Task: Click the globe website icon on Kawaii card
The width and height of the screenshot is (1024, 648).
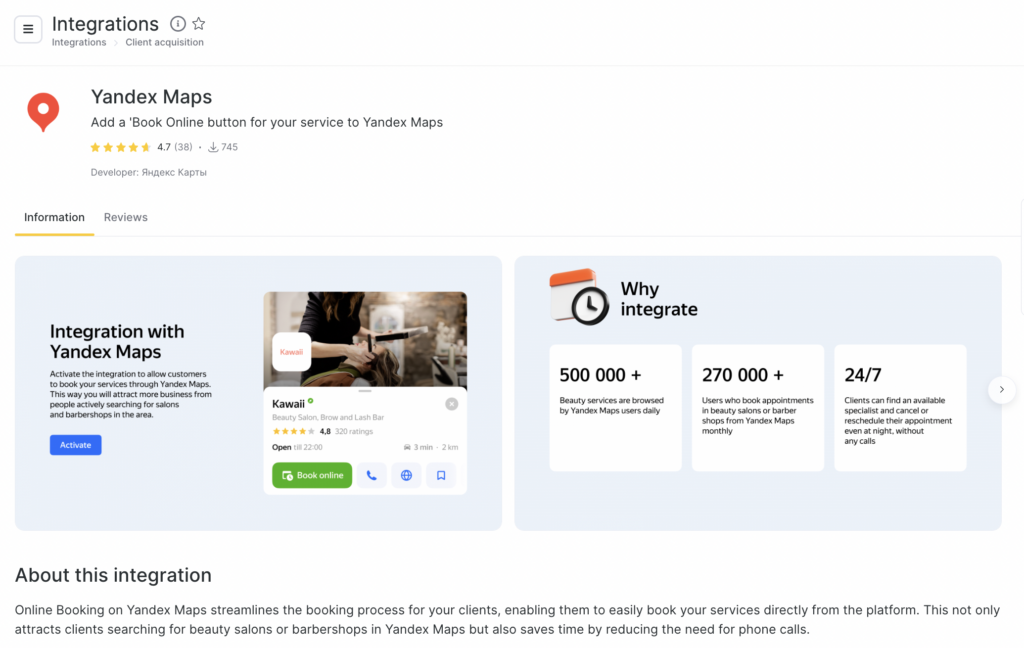Action: coord(406,475)
